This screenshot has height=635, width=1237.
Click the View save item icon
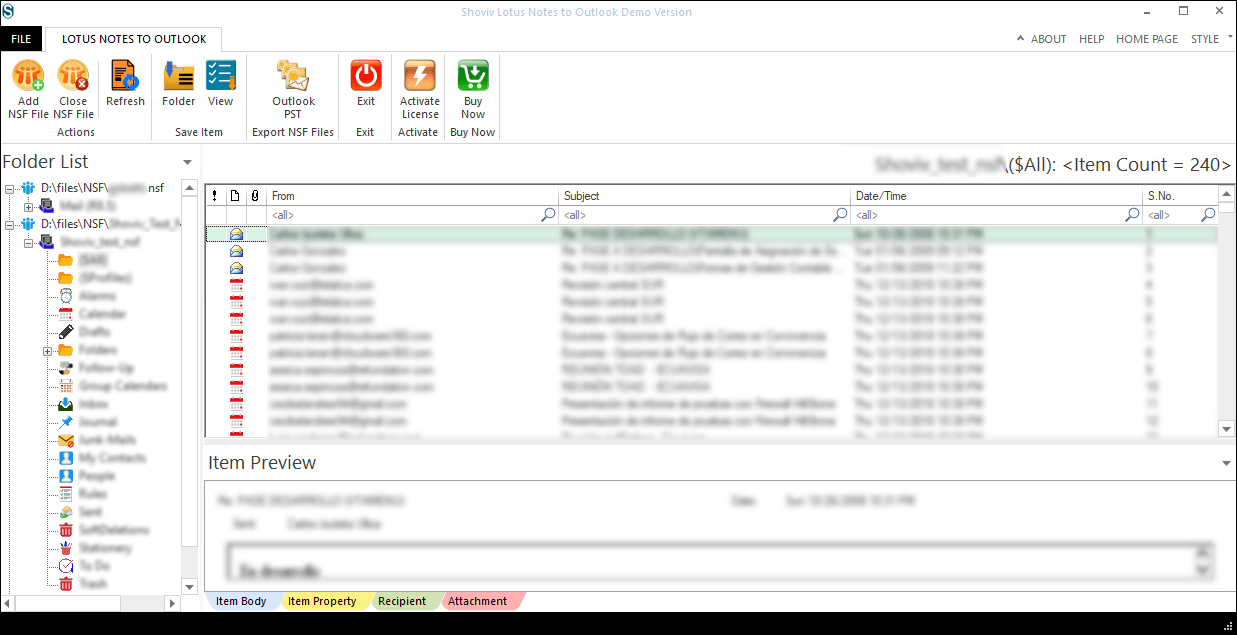[x=221, y=76]
